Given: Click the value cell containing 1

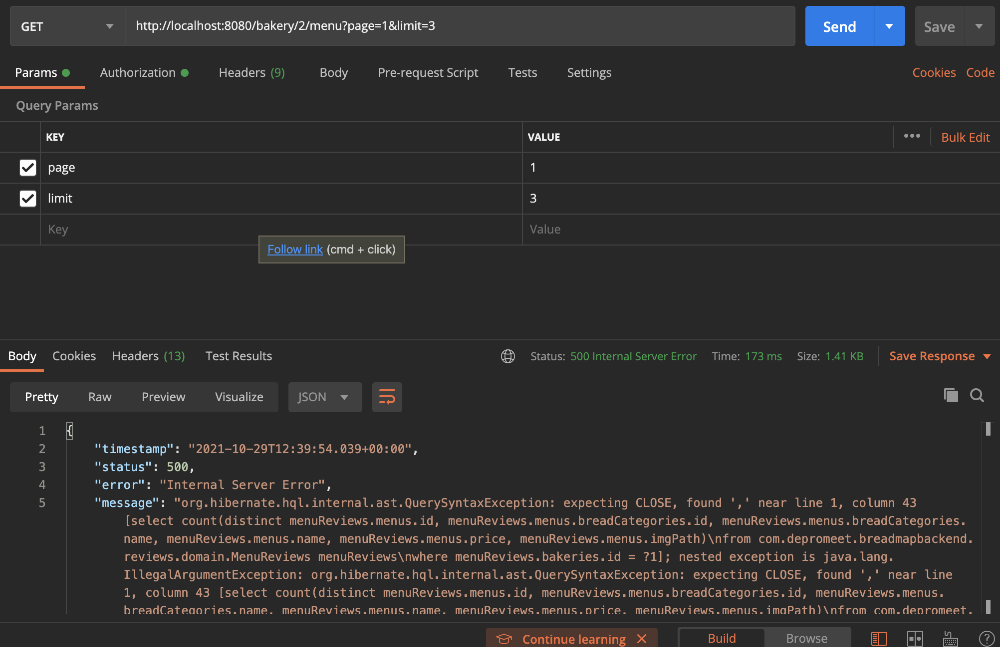Looking at the screenshot, I should [761, 168].
